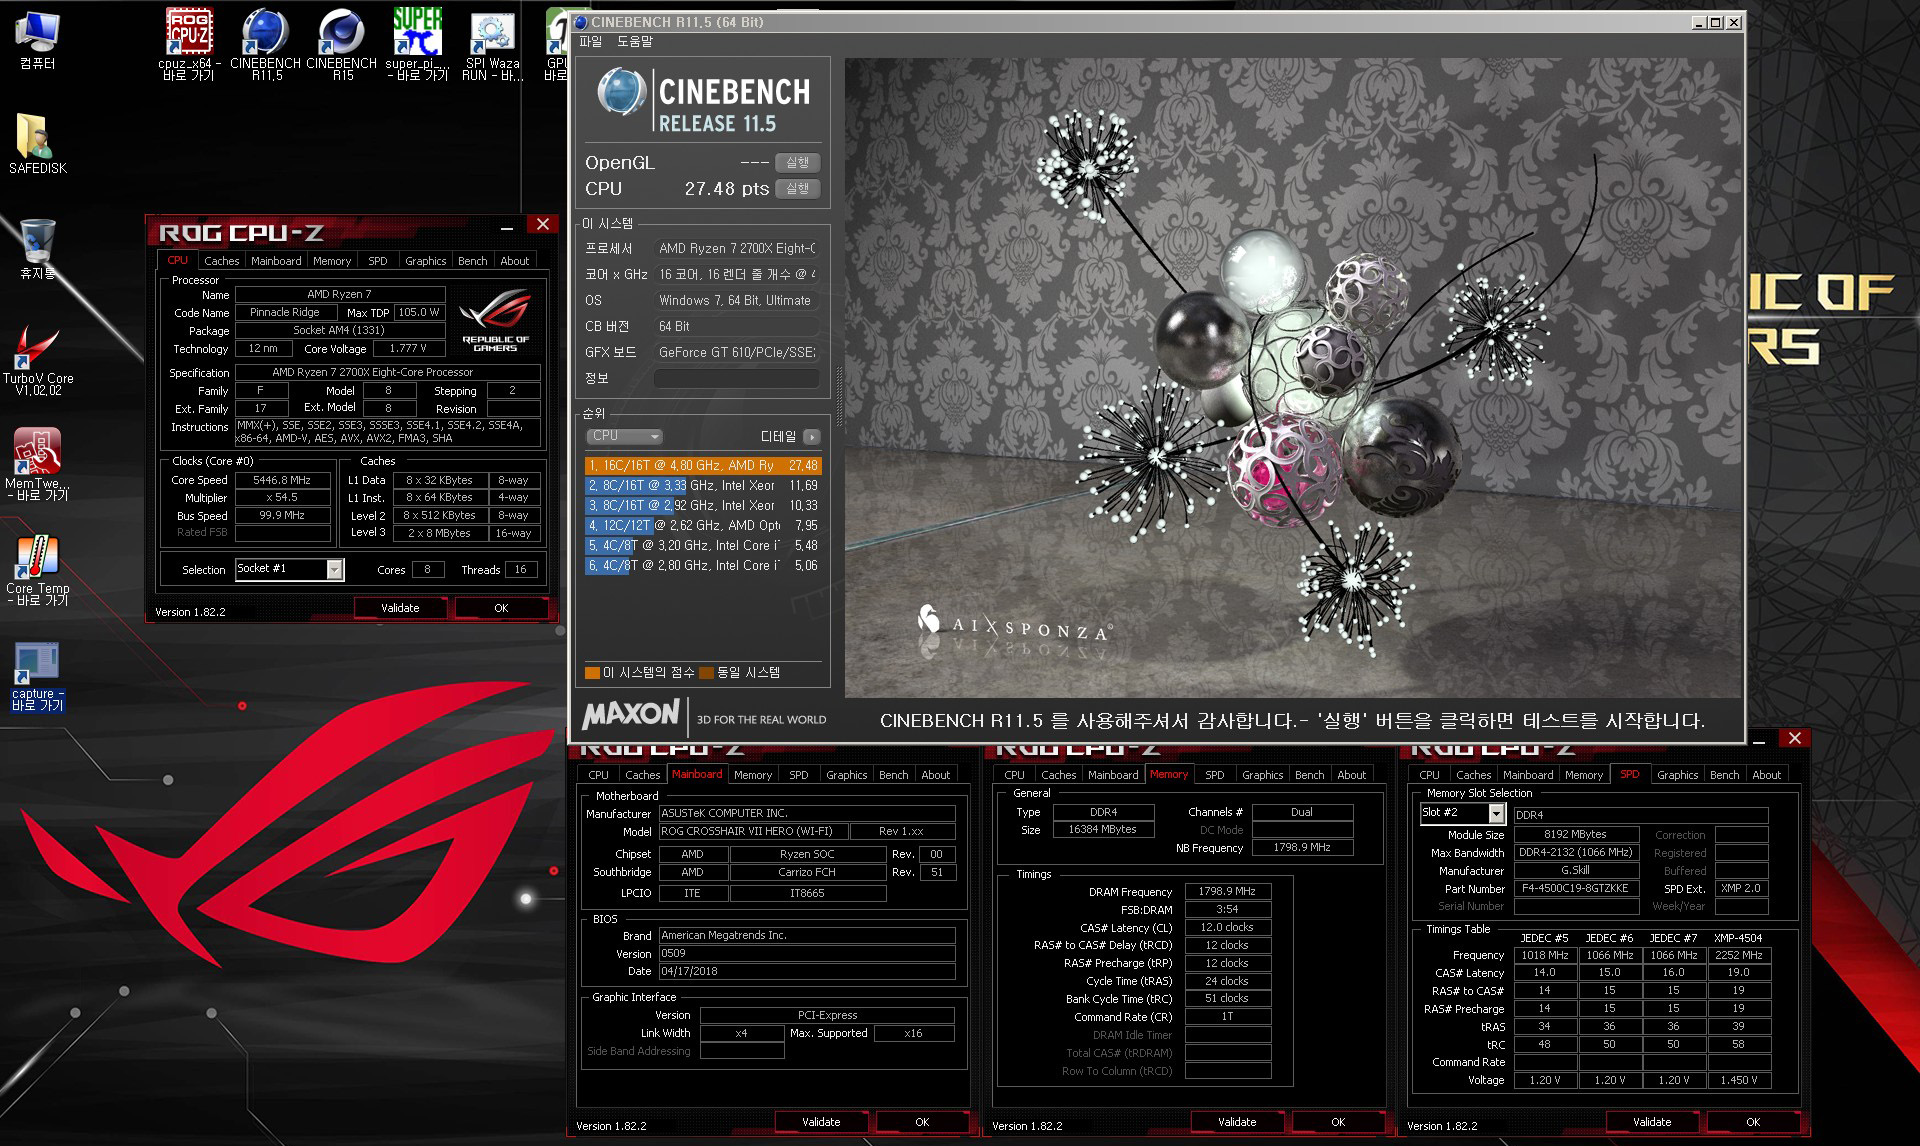Click the Part Number F4-4500C19-8GTZKKE field
Screen dimensions: 1920x1146
click(1575, 888)
